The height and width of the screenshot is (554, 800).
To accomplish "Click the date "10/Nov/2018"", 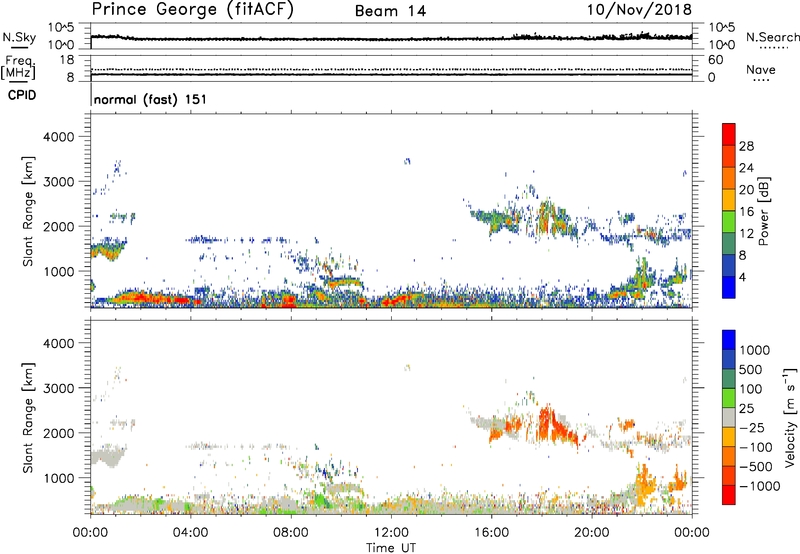I will tap(639, 10).
